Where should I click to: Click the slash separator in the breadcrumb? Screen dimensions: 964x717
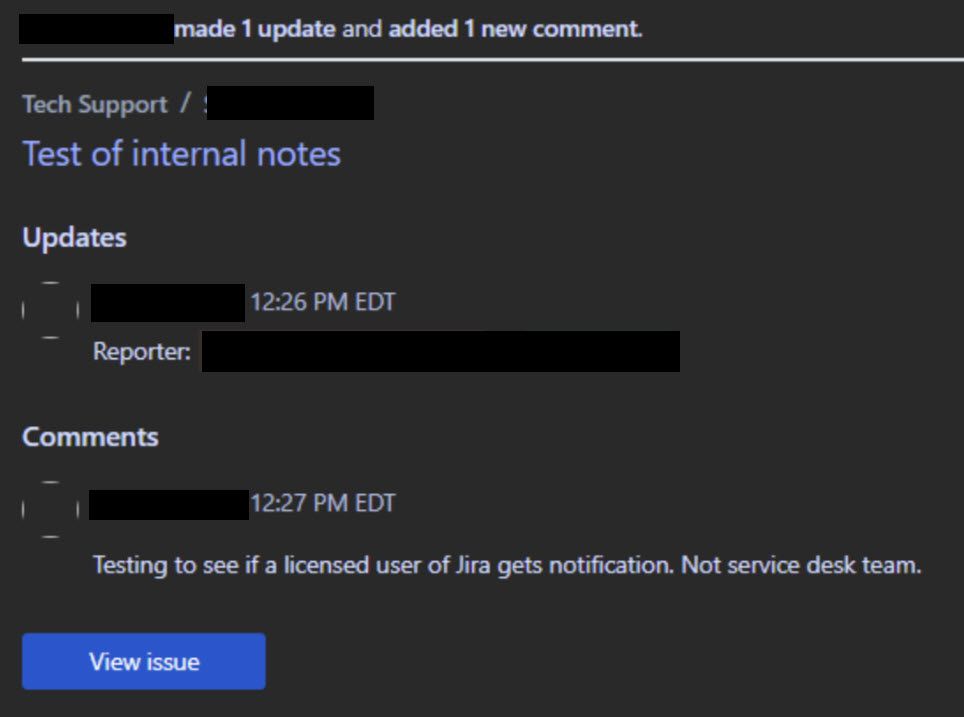click(185, 104)
